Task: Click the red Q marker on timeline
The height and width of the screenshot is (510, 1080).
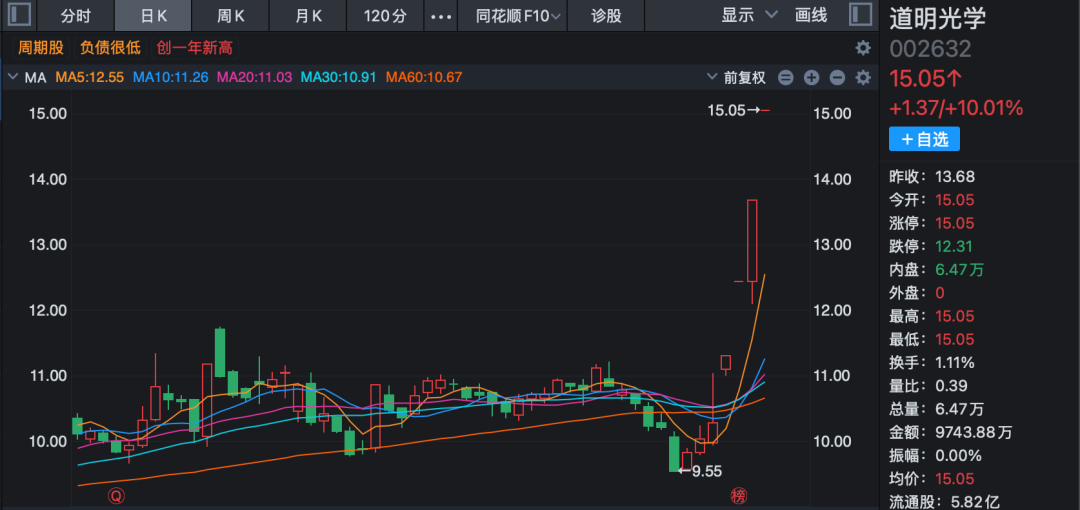Action: point(117,495)
